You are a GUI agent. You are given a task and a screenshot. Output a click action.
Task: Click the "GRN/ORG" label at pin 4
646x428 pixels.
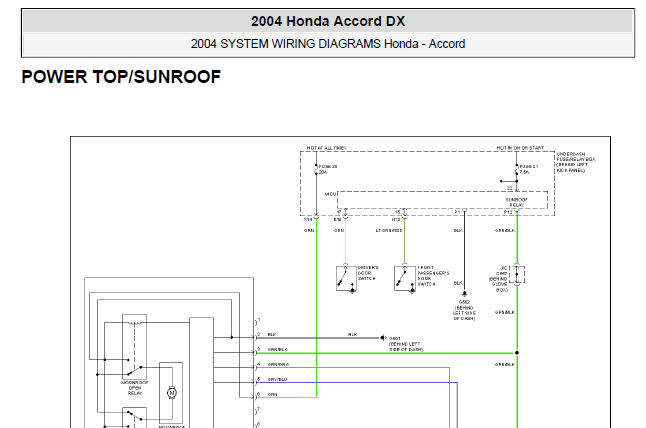coord(278,365)
